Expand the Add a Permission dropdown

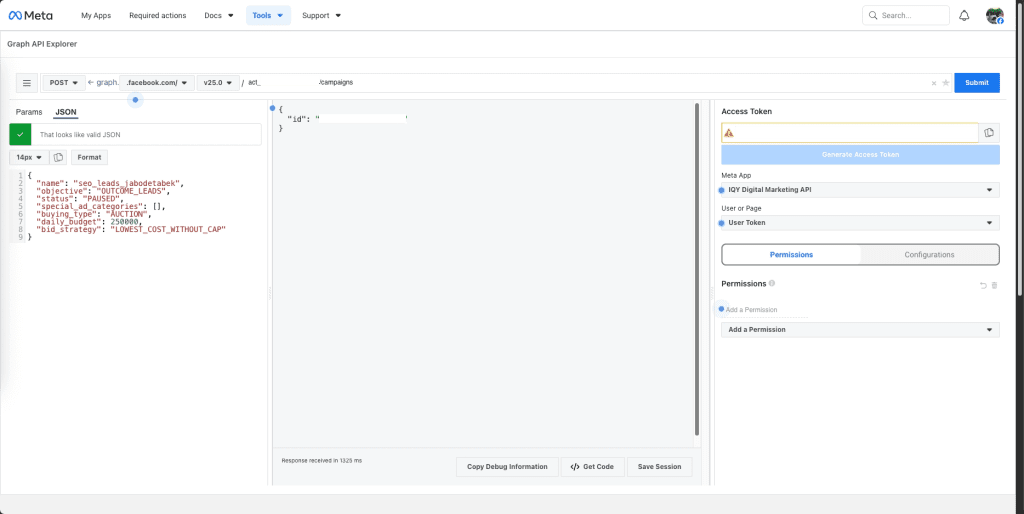click(860, 330)
